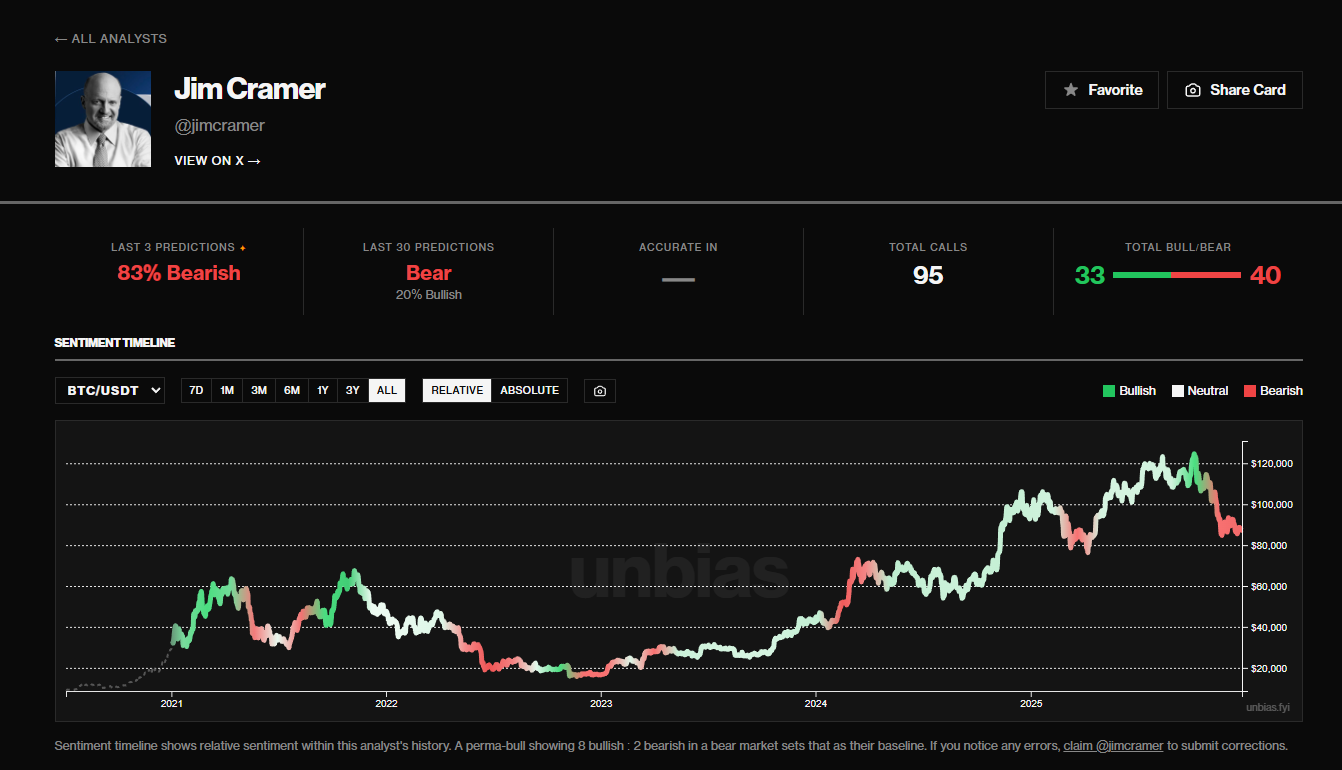The image size is (1342, 770).
Task: Click Jim Cramer's profile photo
Action: [102, 118]
